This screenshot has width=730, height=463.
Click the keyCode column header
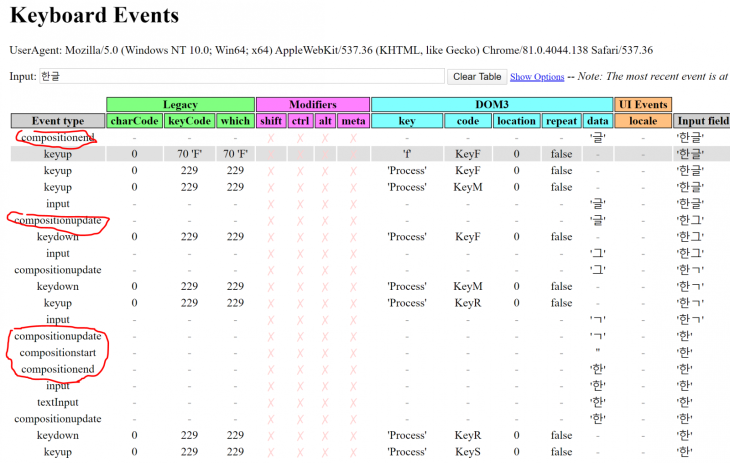tap(189, 121)
